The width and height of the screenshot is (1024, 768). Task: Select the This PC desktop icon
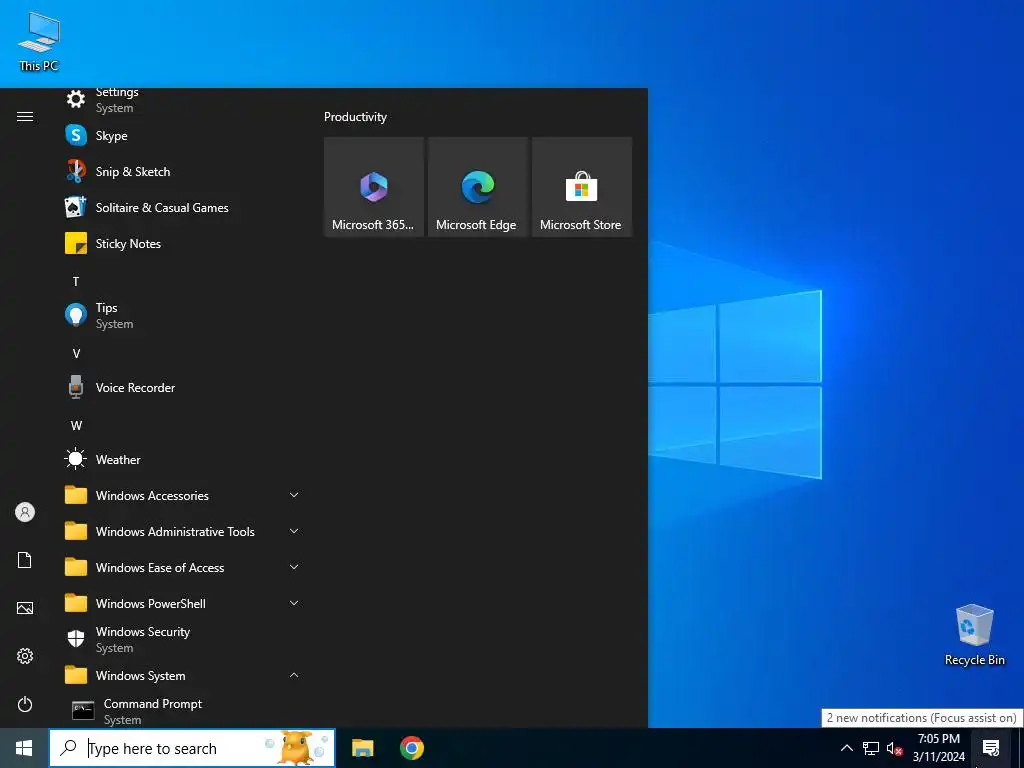pos(39,41)
